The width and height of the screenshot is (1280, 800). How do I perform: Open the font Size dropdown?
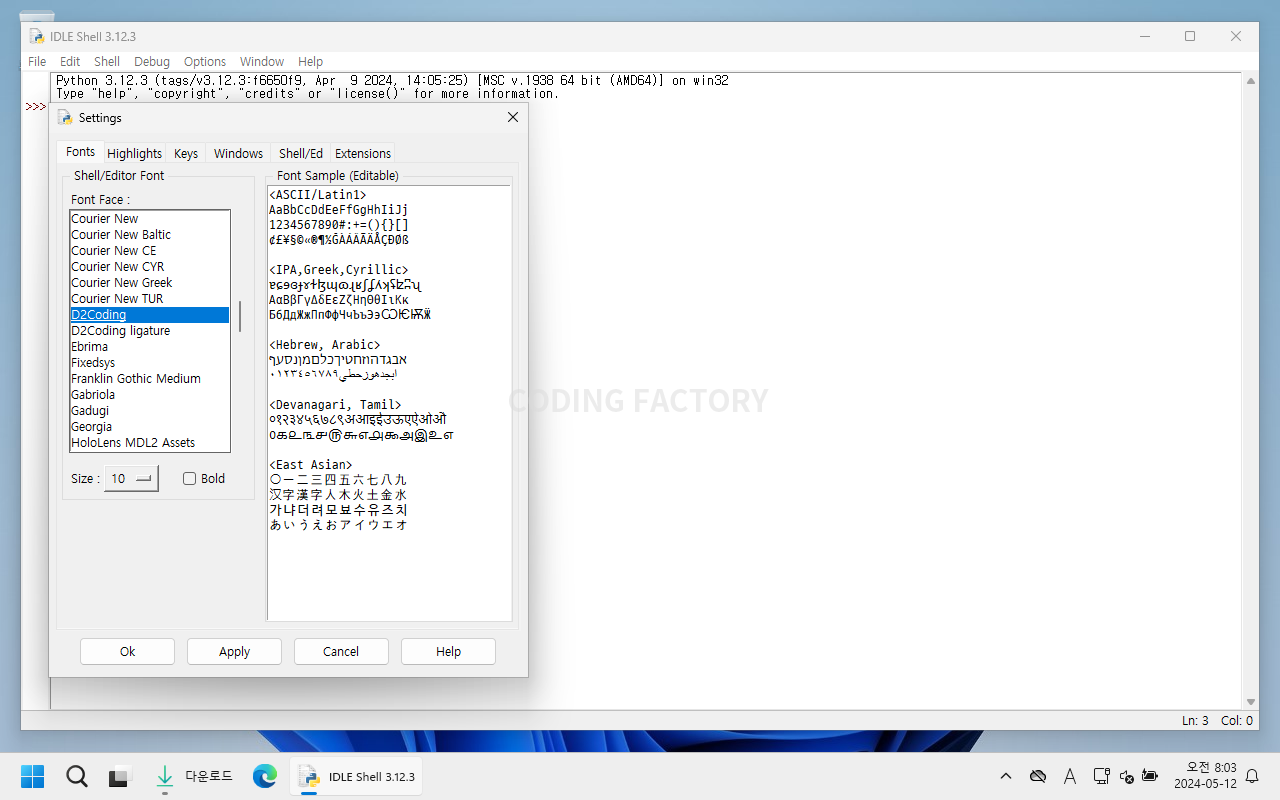tap(133, 479)
